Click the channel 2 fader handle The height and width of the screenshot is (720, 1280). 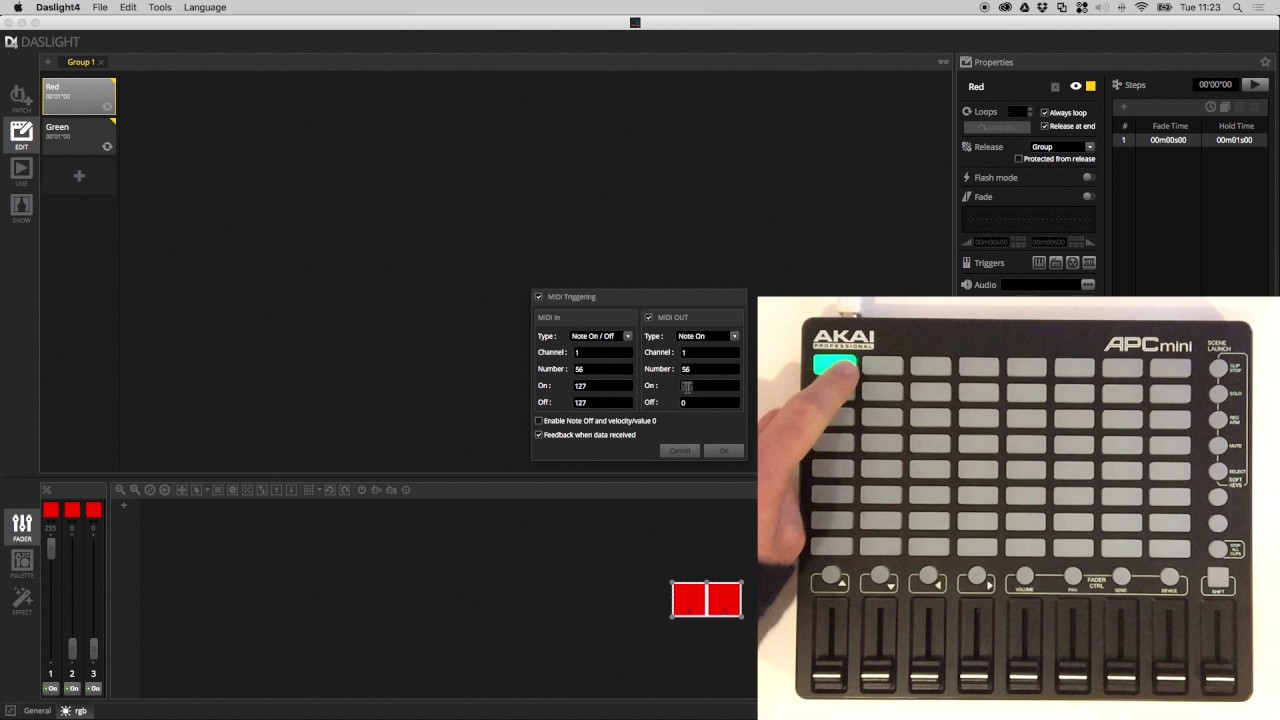click(x=72, y=648)
